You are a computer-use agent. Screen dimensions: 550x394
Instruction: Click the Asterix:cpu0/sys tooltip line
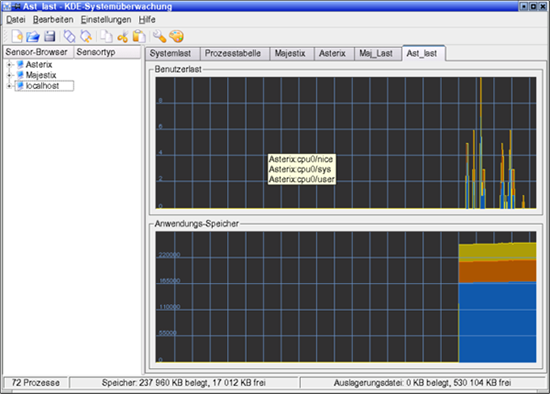click(300, 169)
